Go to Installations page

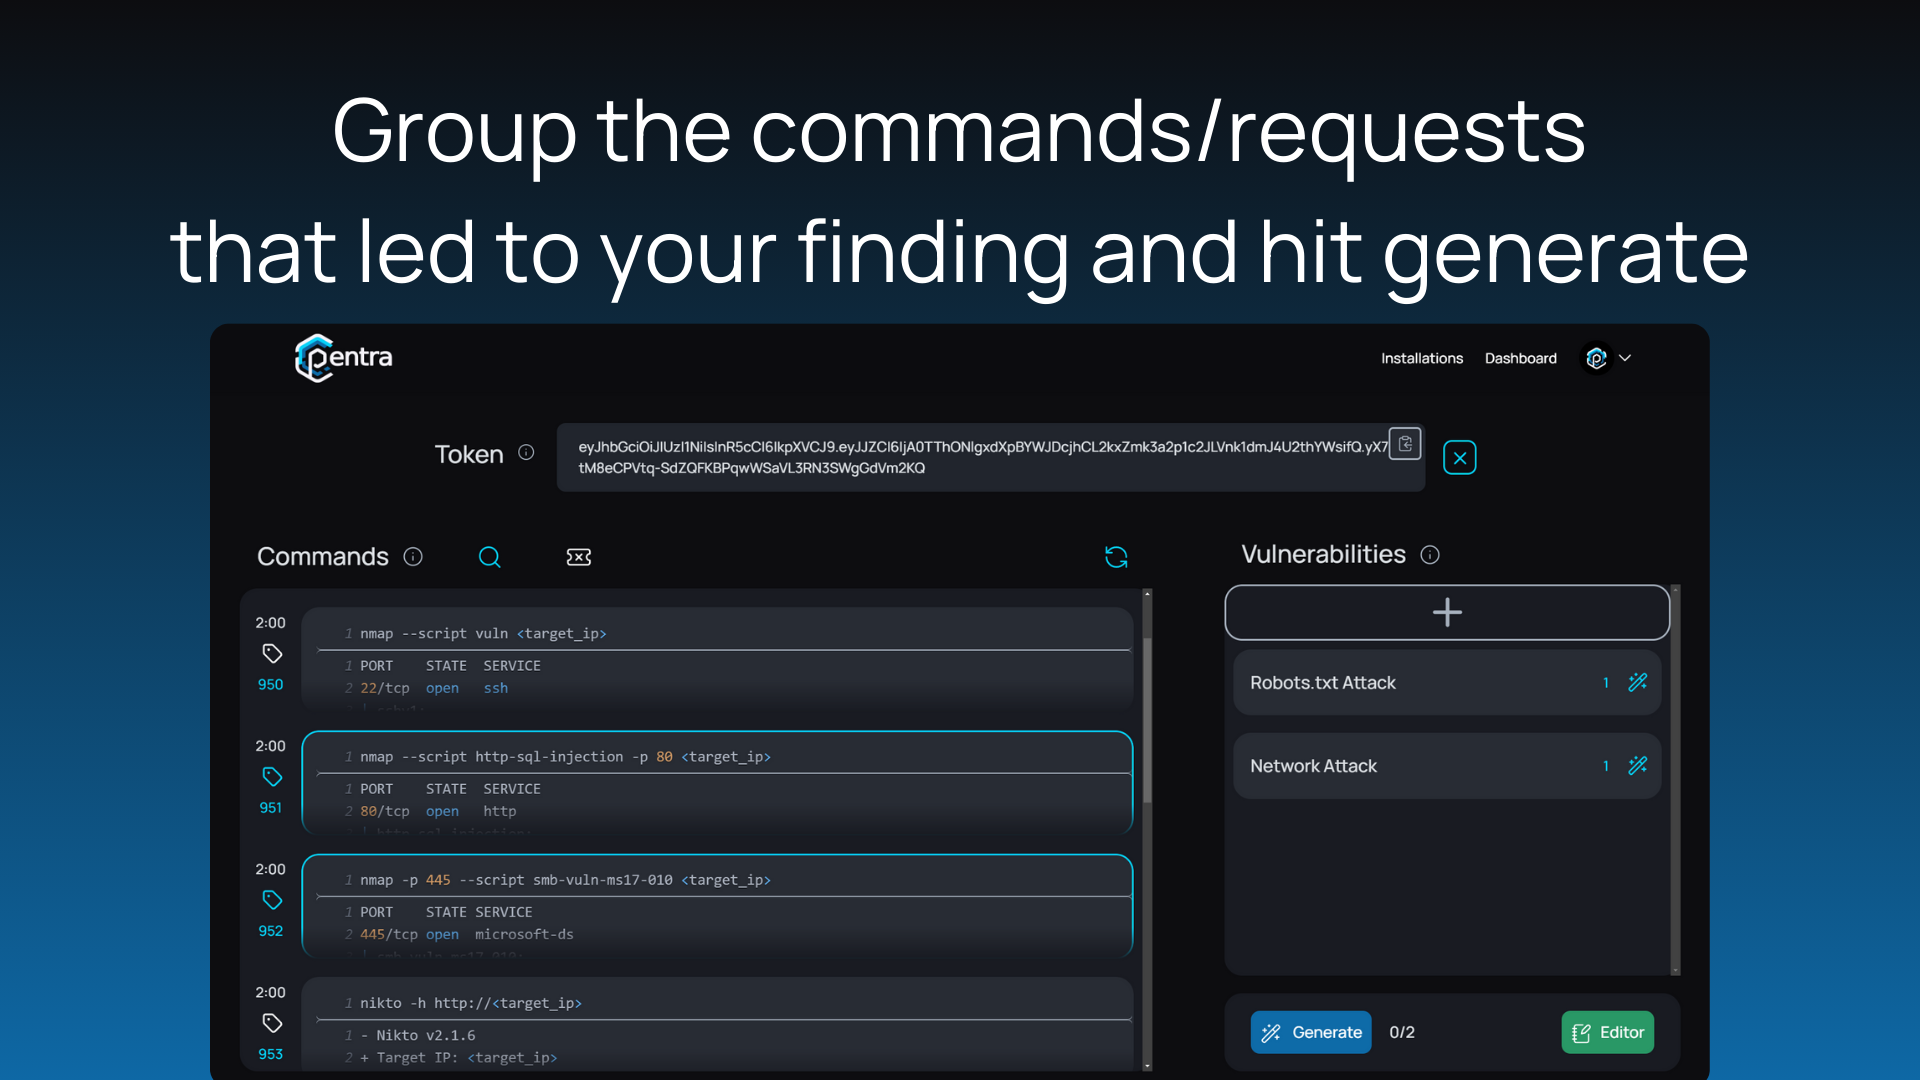(x=1421, y=358)
